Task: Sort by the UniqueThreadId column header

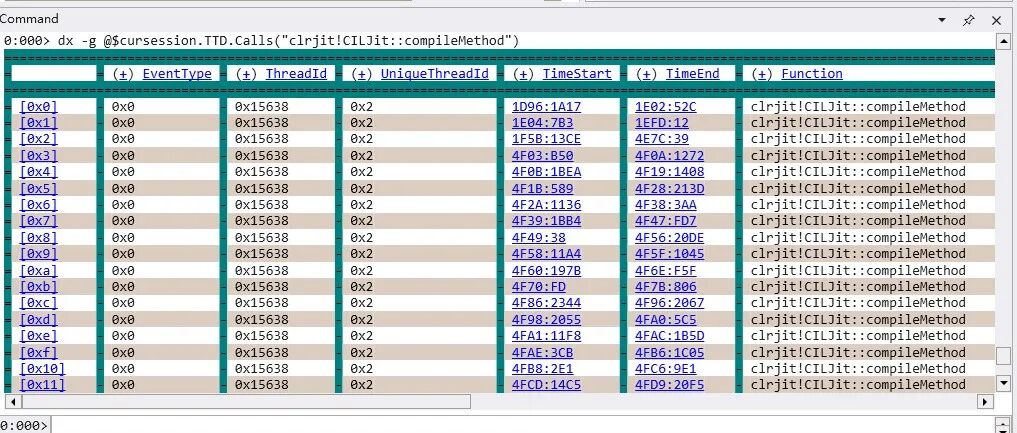Action: [435, 74]
